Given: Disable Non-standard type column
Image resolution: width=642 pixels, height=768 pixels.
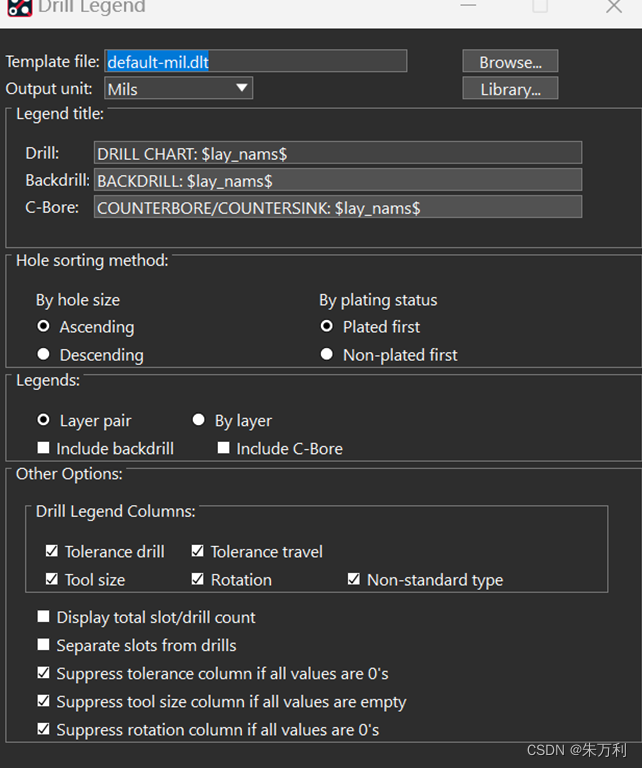Looking at the screenshot, I should click(x=354, y=580).
